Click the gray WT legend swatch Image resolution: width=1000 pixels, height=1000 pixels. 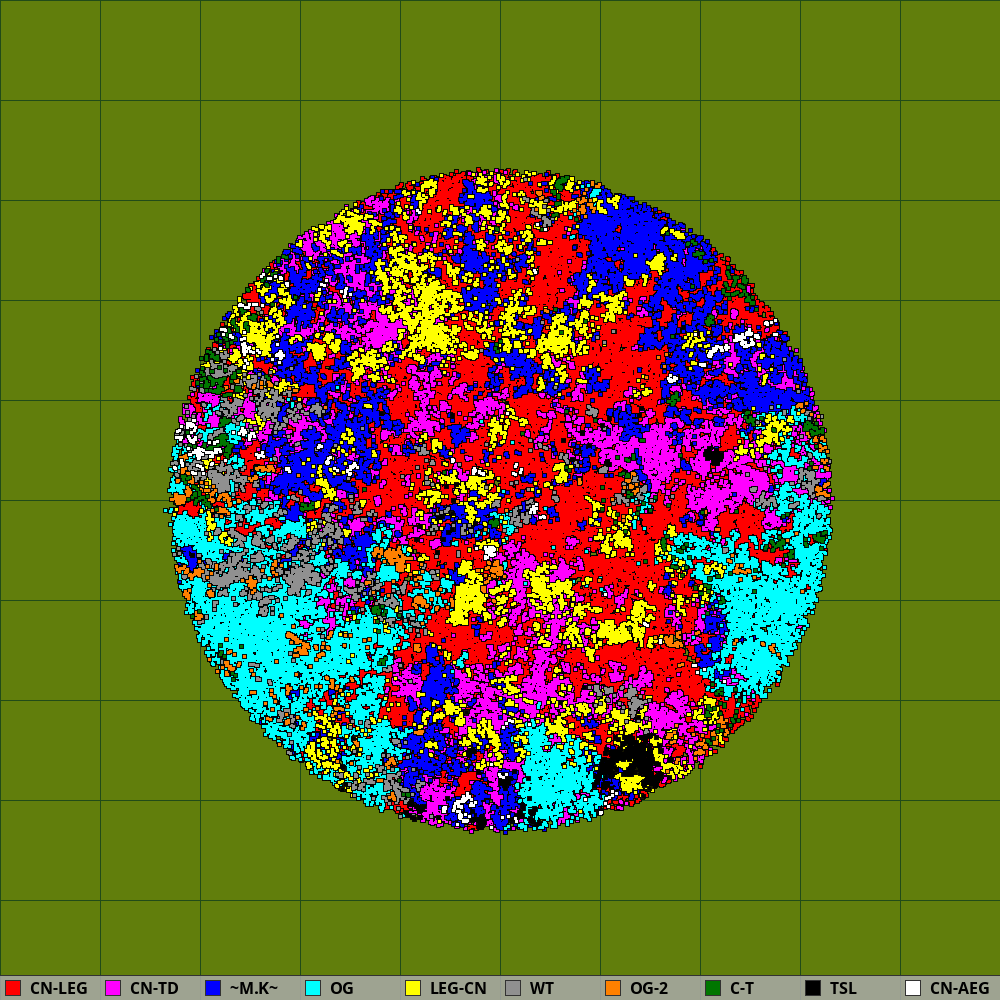click(x=513, y=988)
